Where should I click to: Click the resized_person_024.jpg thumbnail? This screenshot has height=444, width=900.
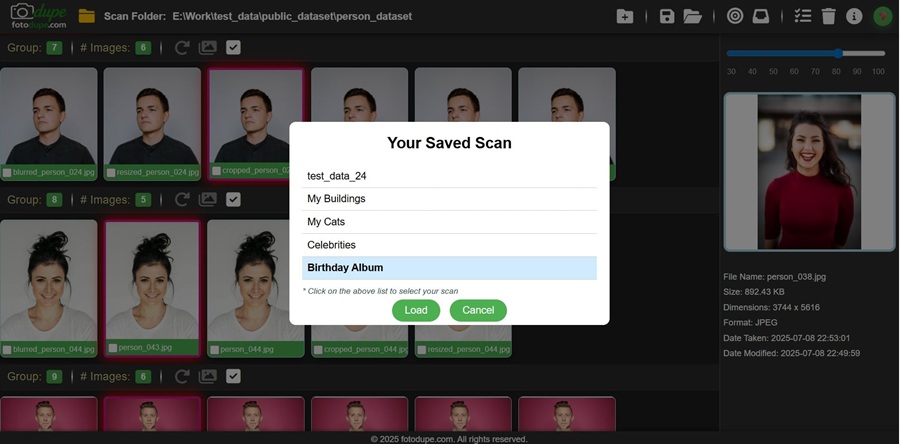coord(152,115)
